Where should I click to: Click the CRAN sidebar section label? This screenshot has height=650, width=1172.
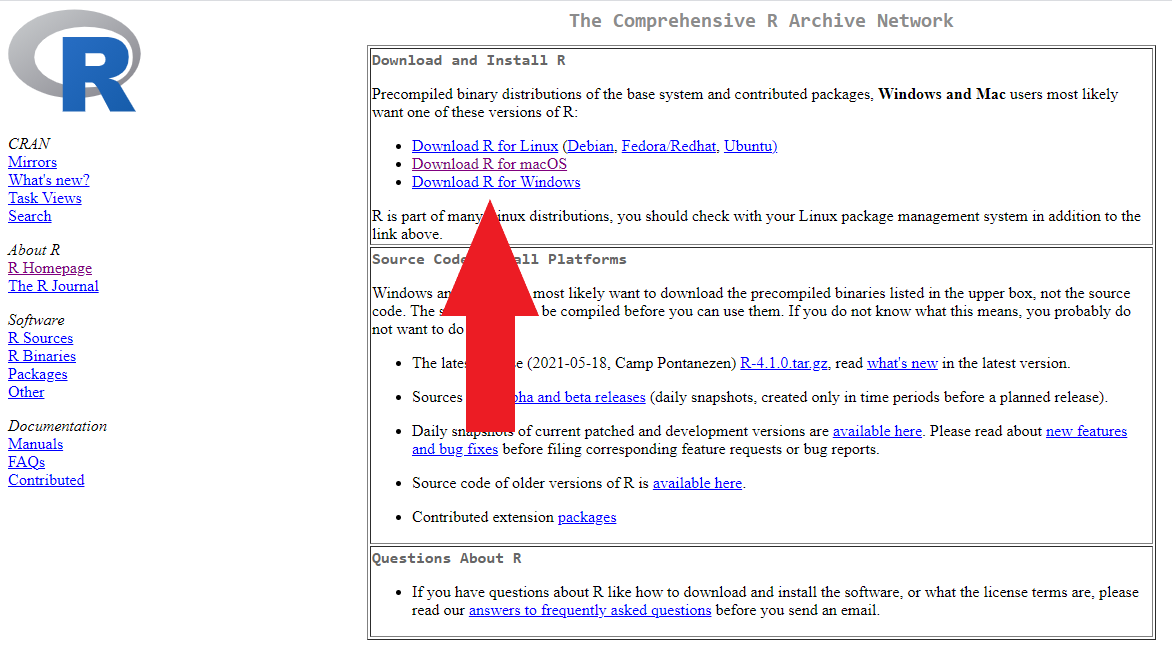click(29, 143)
